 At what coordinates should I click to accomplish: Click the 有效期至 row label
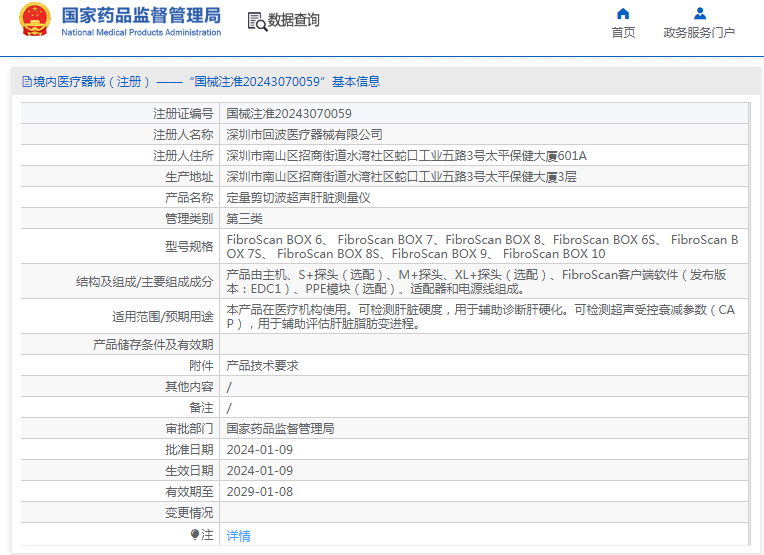(x=189, y=491)
